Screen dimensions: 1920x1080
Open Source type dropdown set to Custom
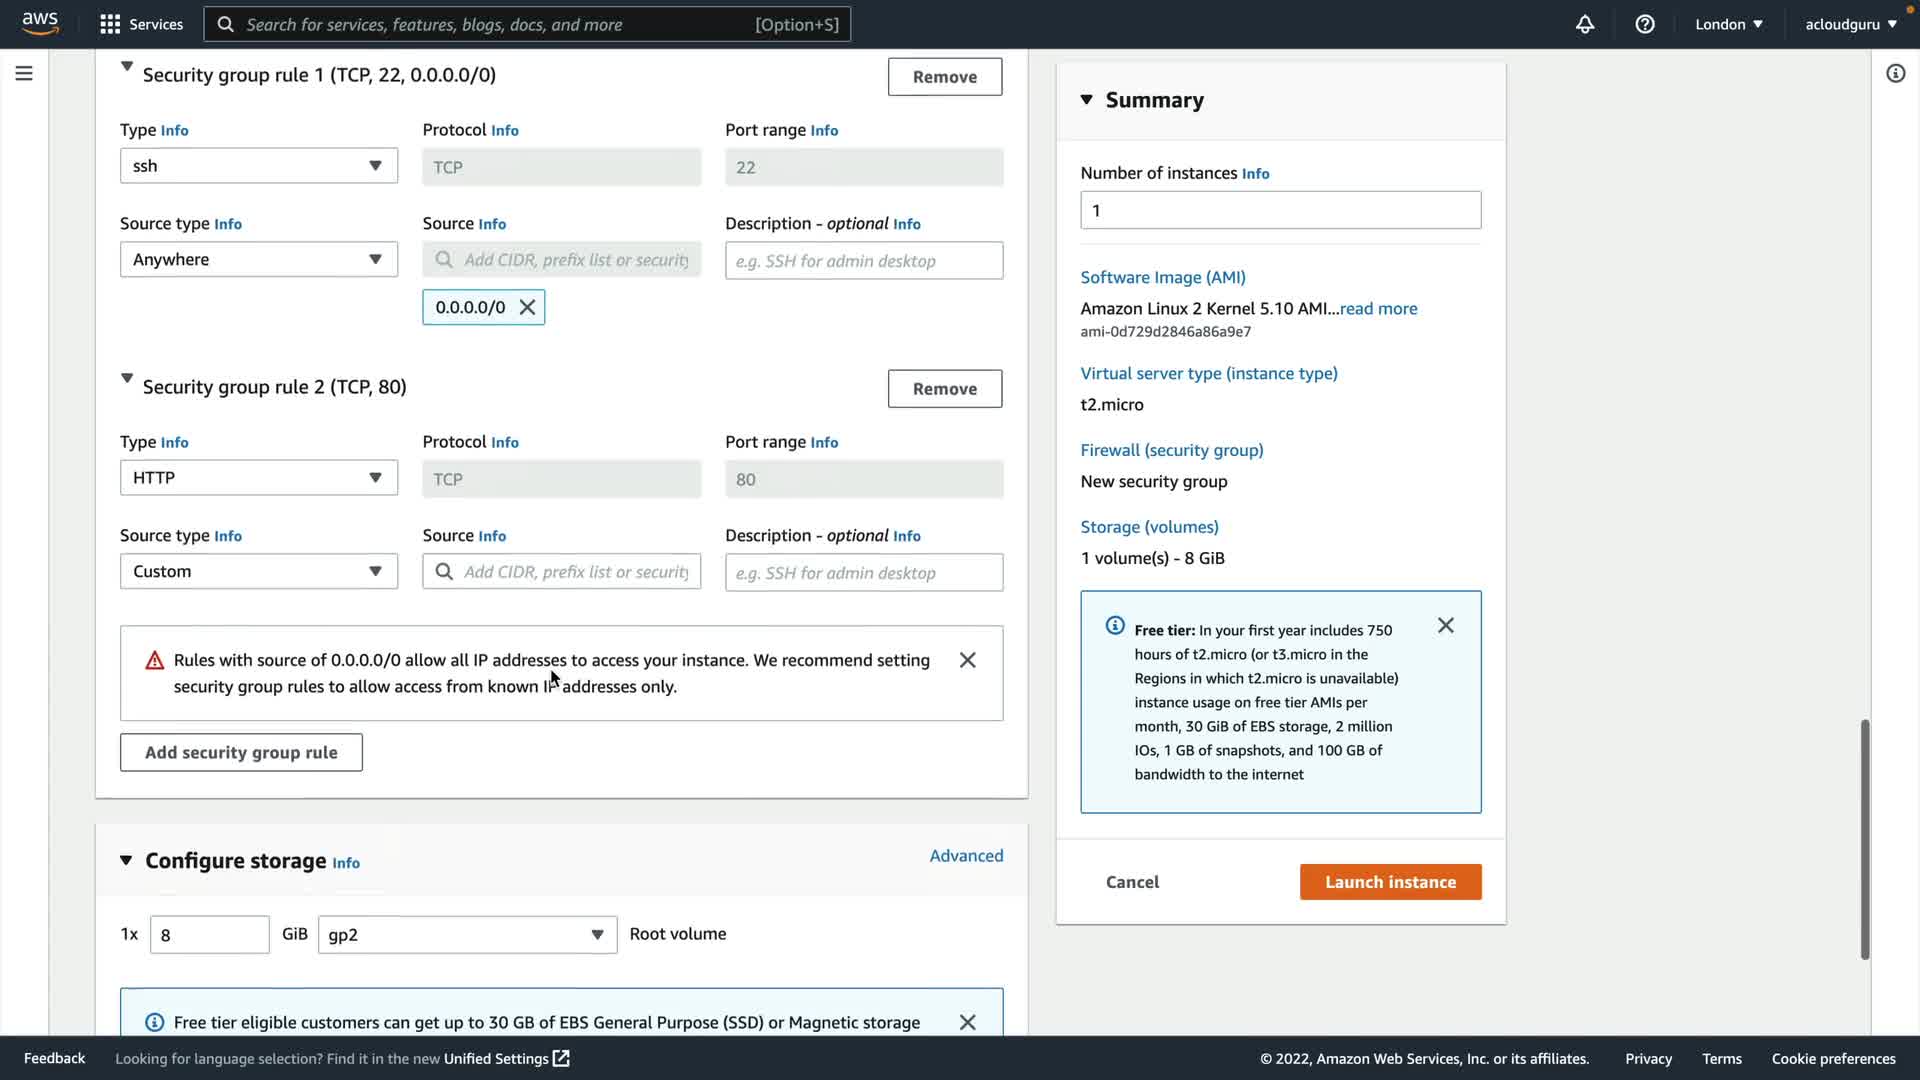tap(258, 571)
